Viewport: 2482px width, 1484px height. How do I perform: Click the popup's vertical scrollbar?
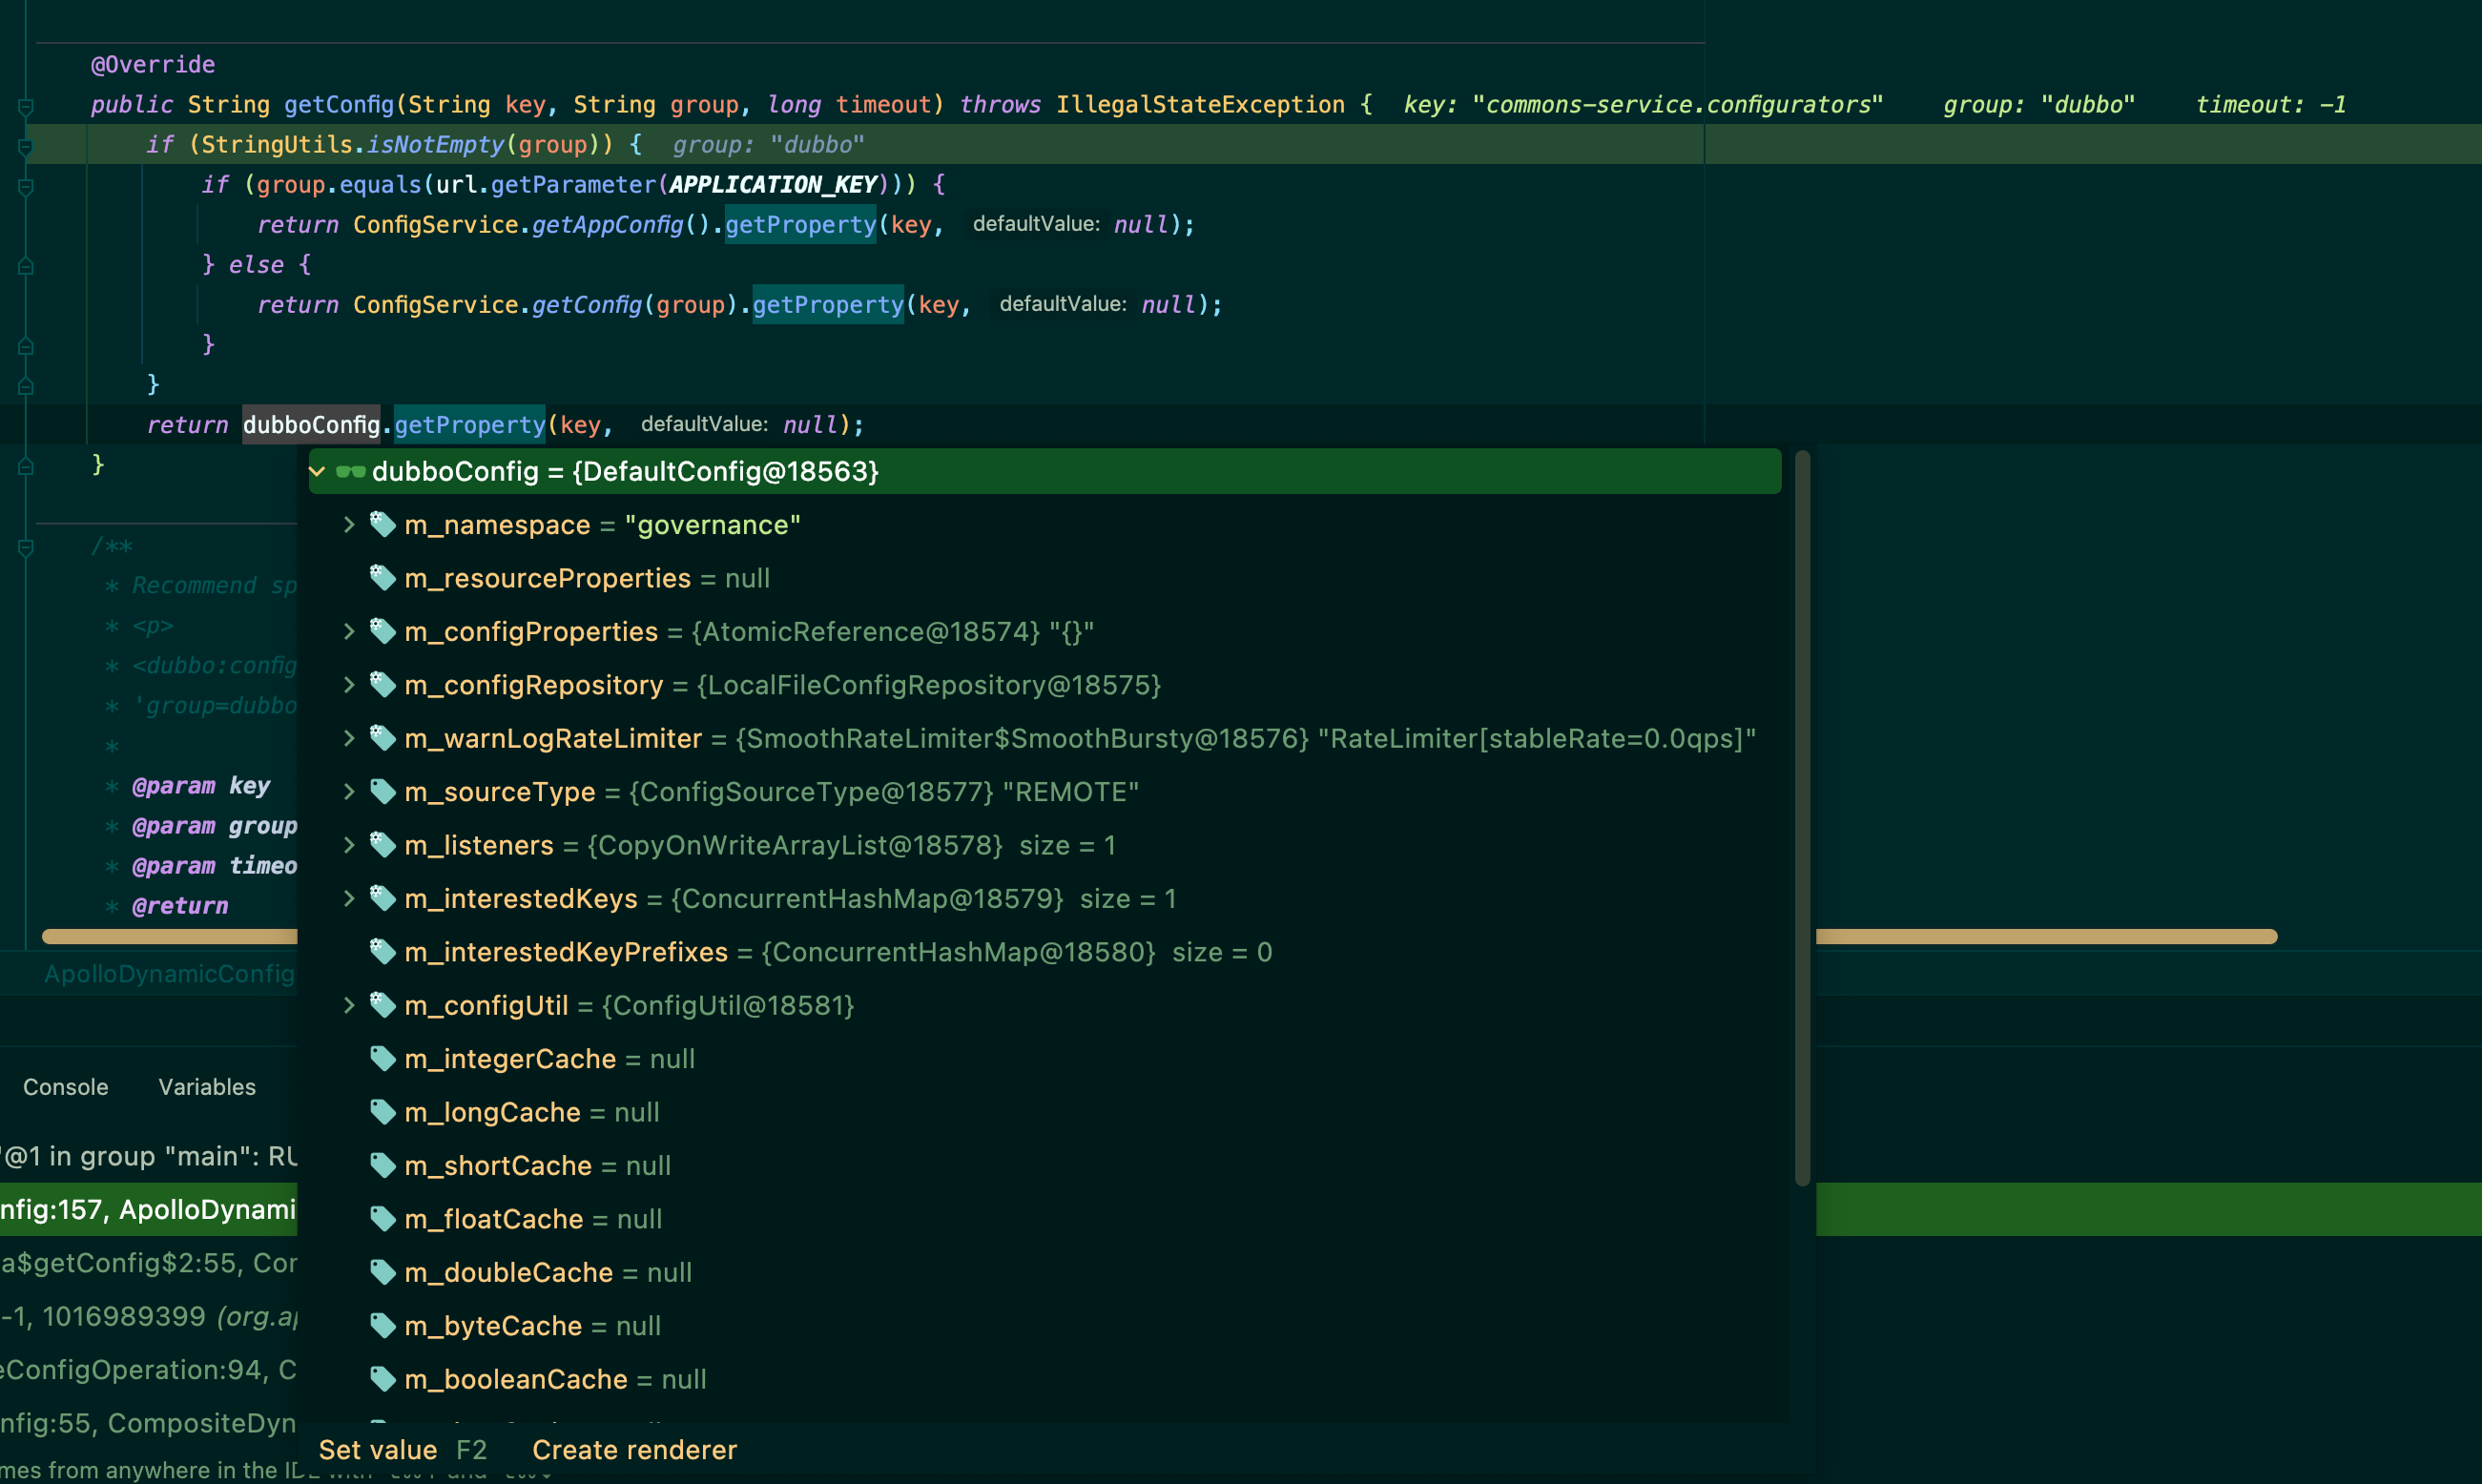click(x=1802, y=818)
